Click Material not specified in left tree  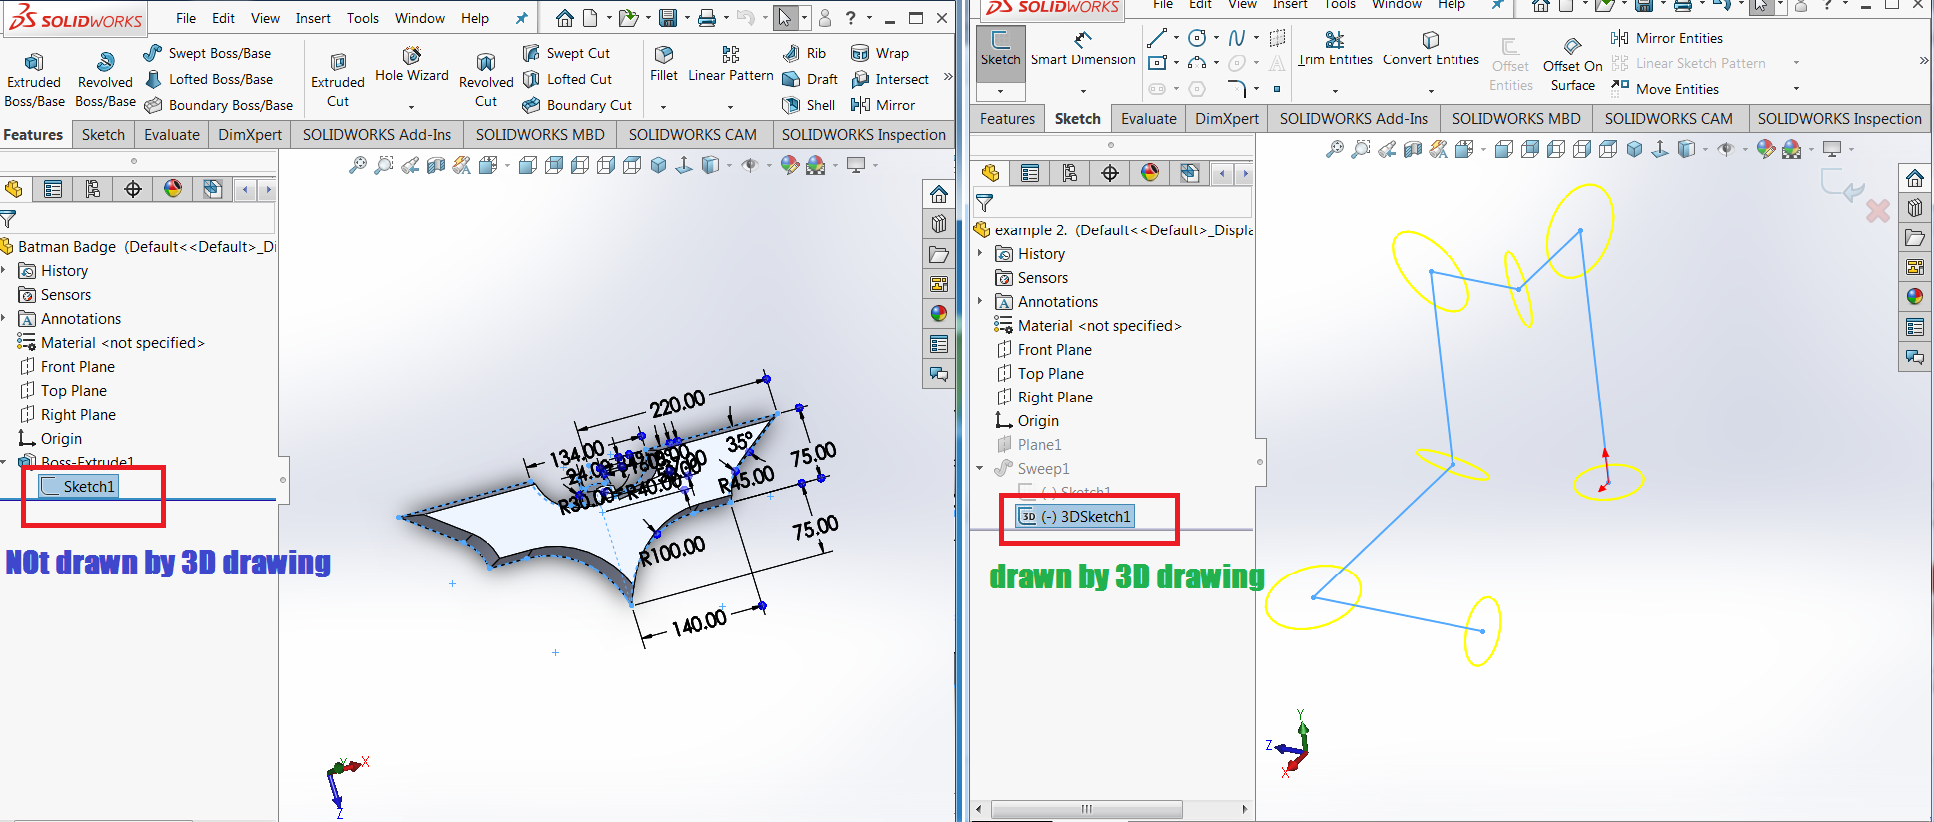point(111,342)
